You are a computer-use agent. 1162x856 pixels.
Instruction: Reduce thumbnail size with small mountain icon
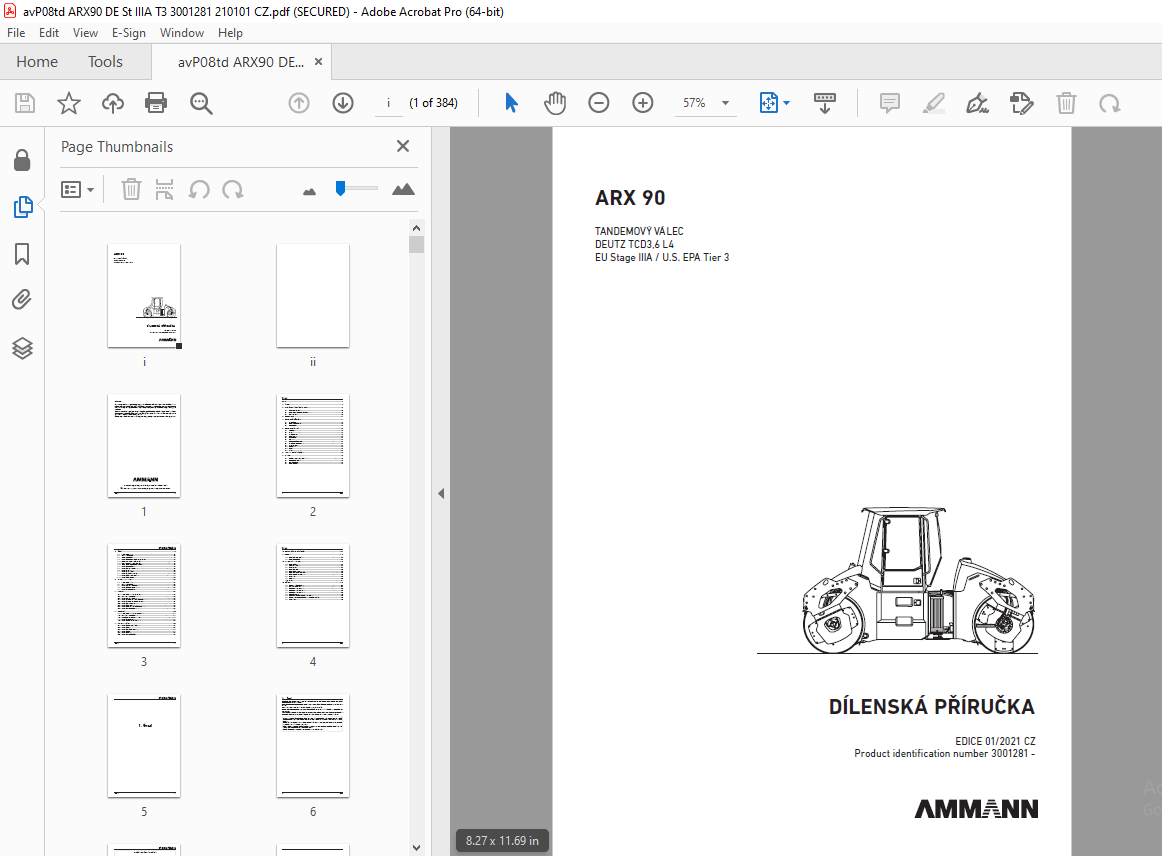coord(310,192)
